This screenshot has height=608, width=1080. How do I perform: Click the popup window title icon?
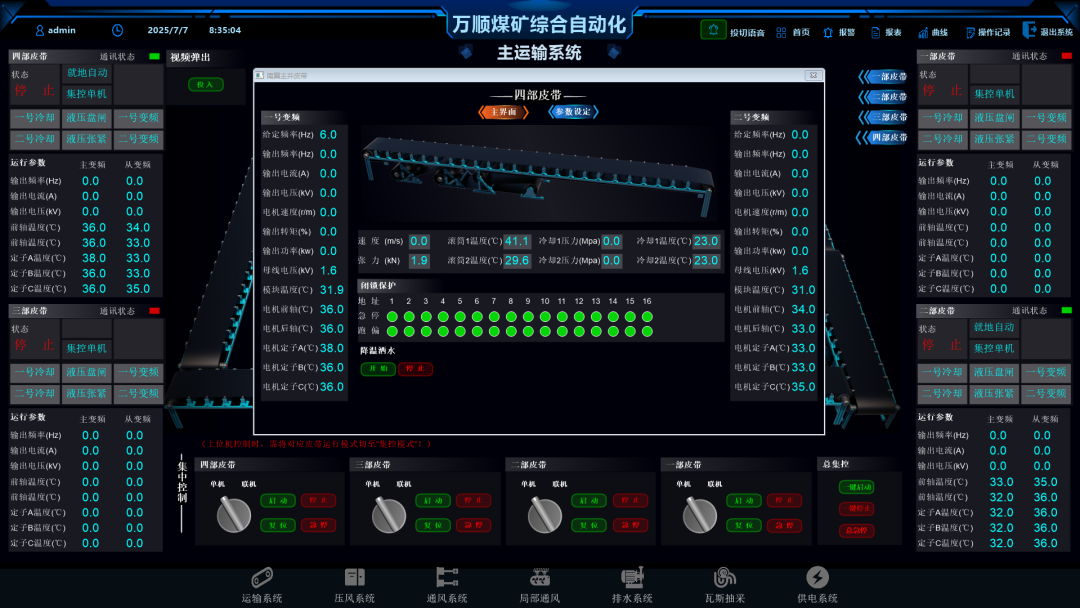(260, 76)
